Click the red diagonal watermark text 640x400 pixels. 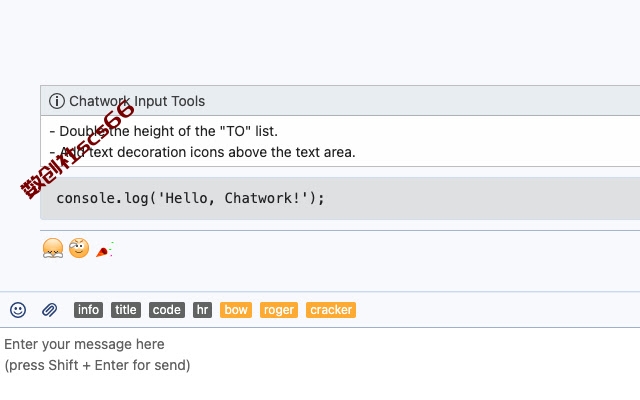(x=77, y=151)
